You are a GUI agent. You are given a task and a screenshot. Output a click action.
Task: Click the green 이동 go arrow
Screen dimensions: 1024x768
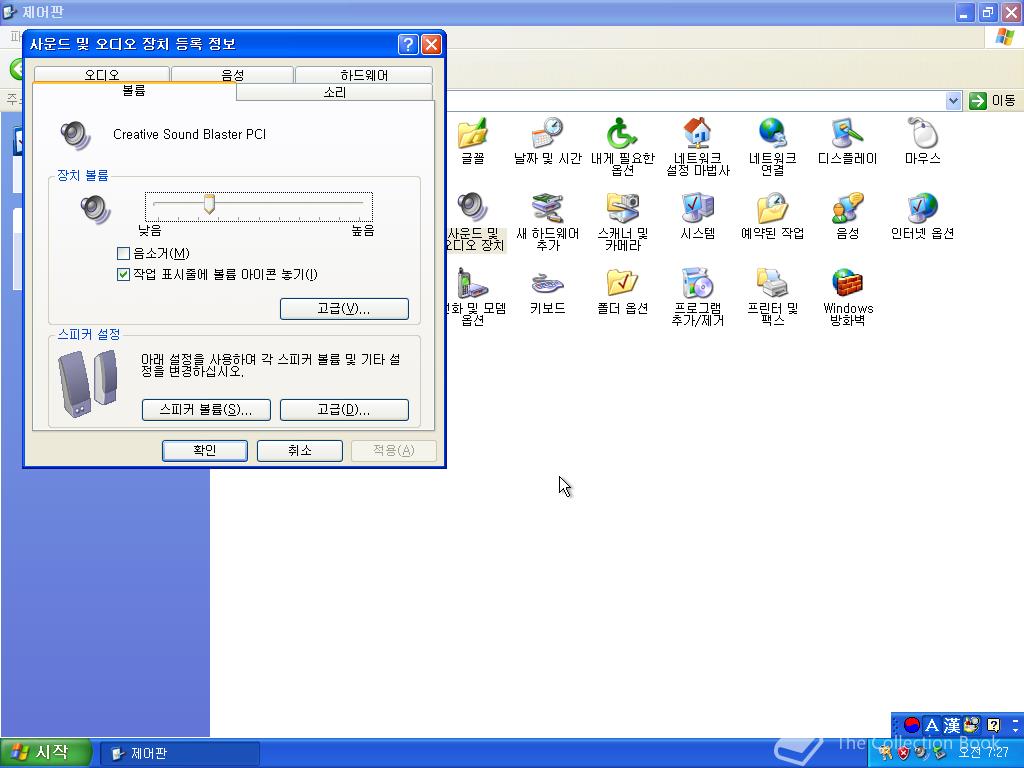click(x=978, y=101)
